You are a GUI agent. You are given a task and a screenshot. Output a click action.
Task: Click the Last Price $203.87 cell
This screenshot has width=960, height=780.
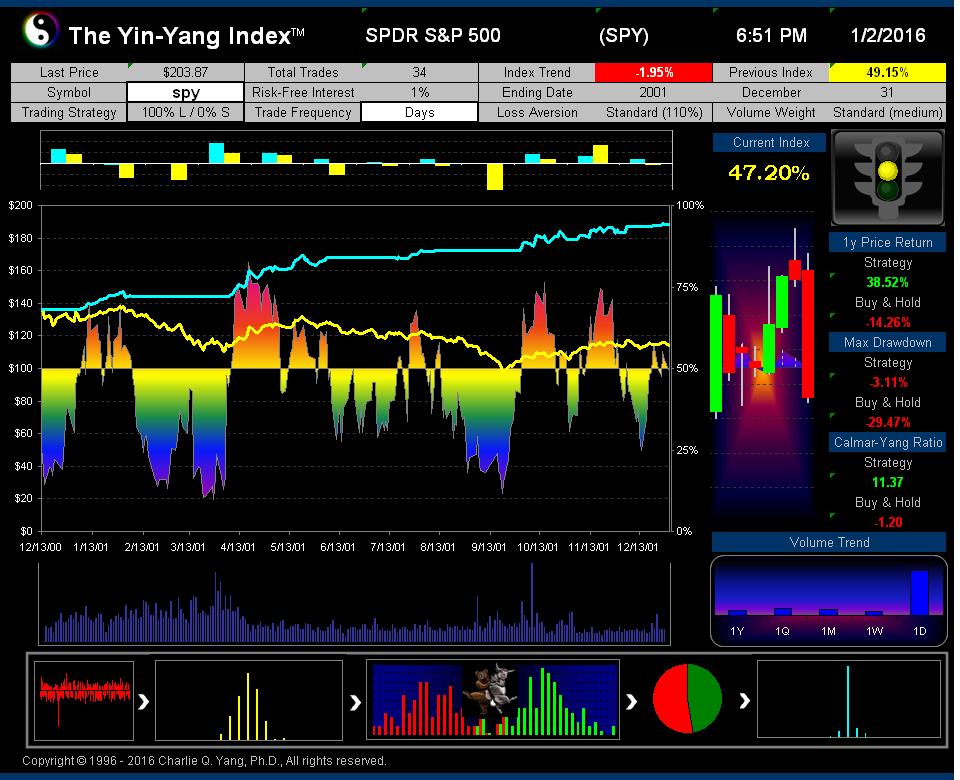click(x=186, y=72)
